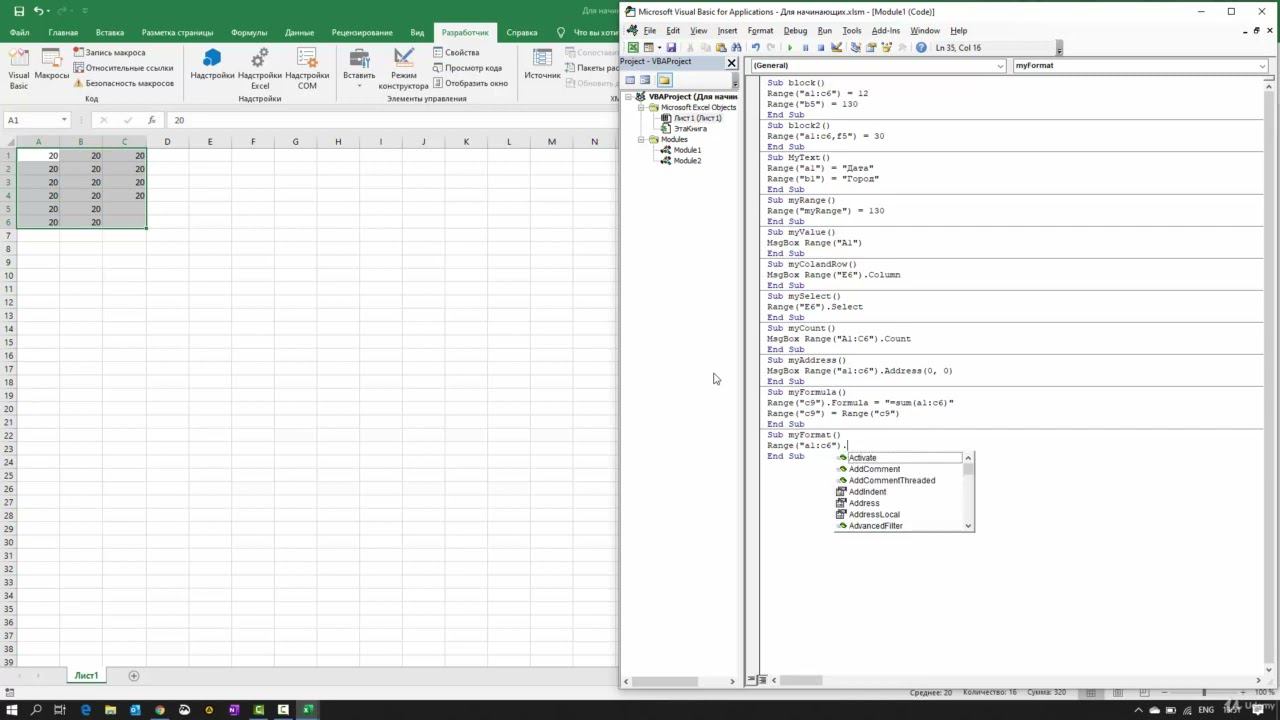Image resolution: width=1280 pixels, height=720 pixels.
Task: Open the Данные tab
Action: (299, 32)
